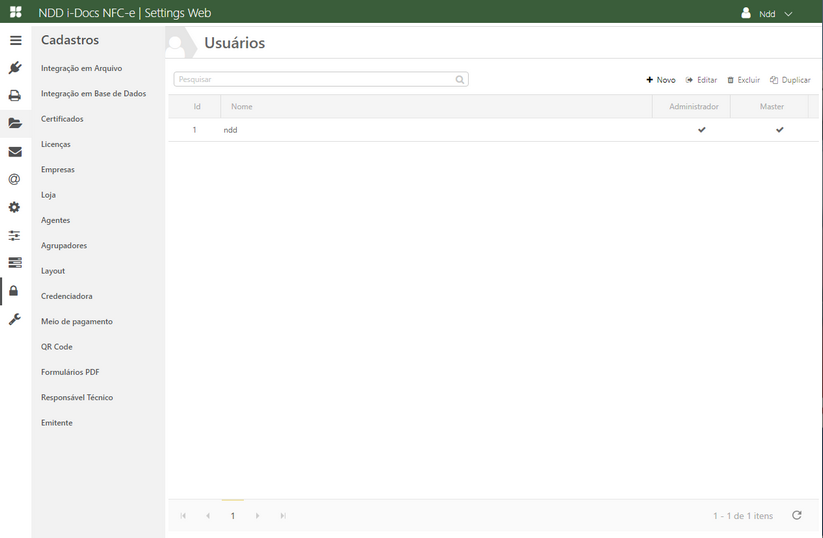The height and width of the screenshot is (538, 823).
Task: Open the envelope mail sidebar icon
Action: pos(15,152)
